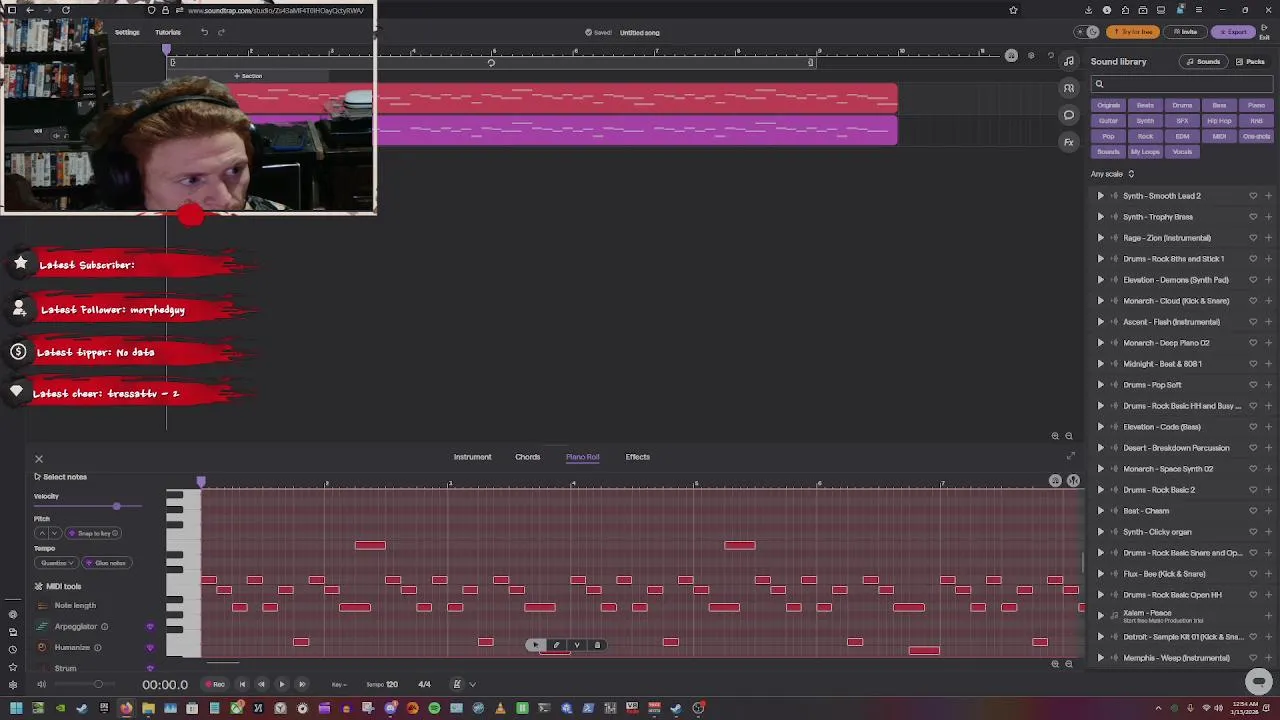Filter library by Drums tag

[1182, 105]
